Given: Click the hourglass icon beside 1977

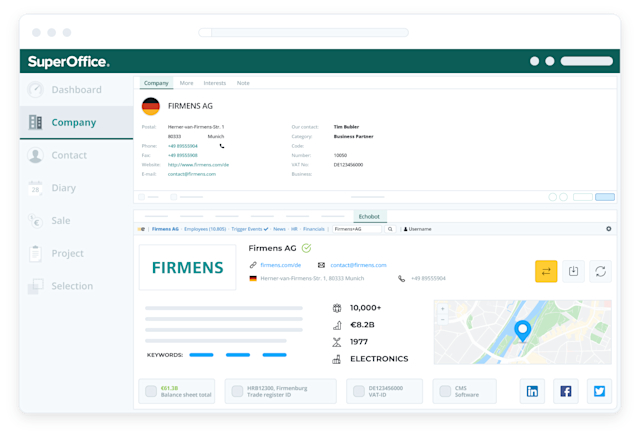Looking at the screenshot, I should pos(337,342).
